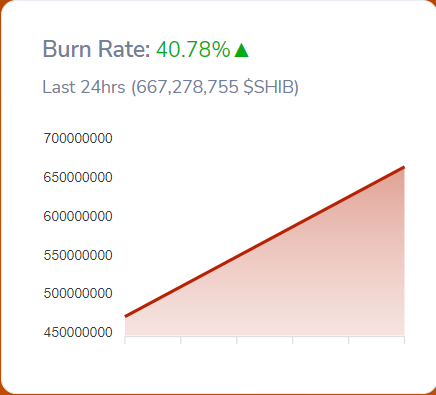Click the red burn trend line in chart
The height and width of the screenshot is (395, 436).
[265, 242]
